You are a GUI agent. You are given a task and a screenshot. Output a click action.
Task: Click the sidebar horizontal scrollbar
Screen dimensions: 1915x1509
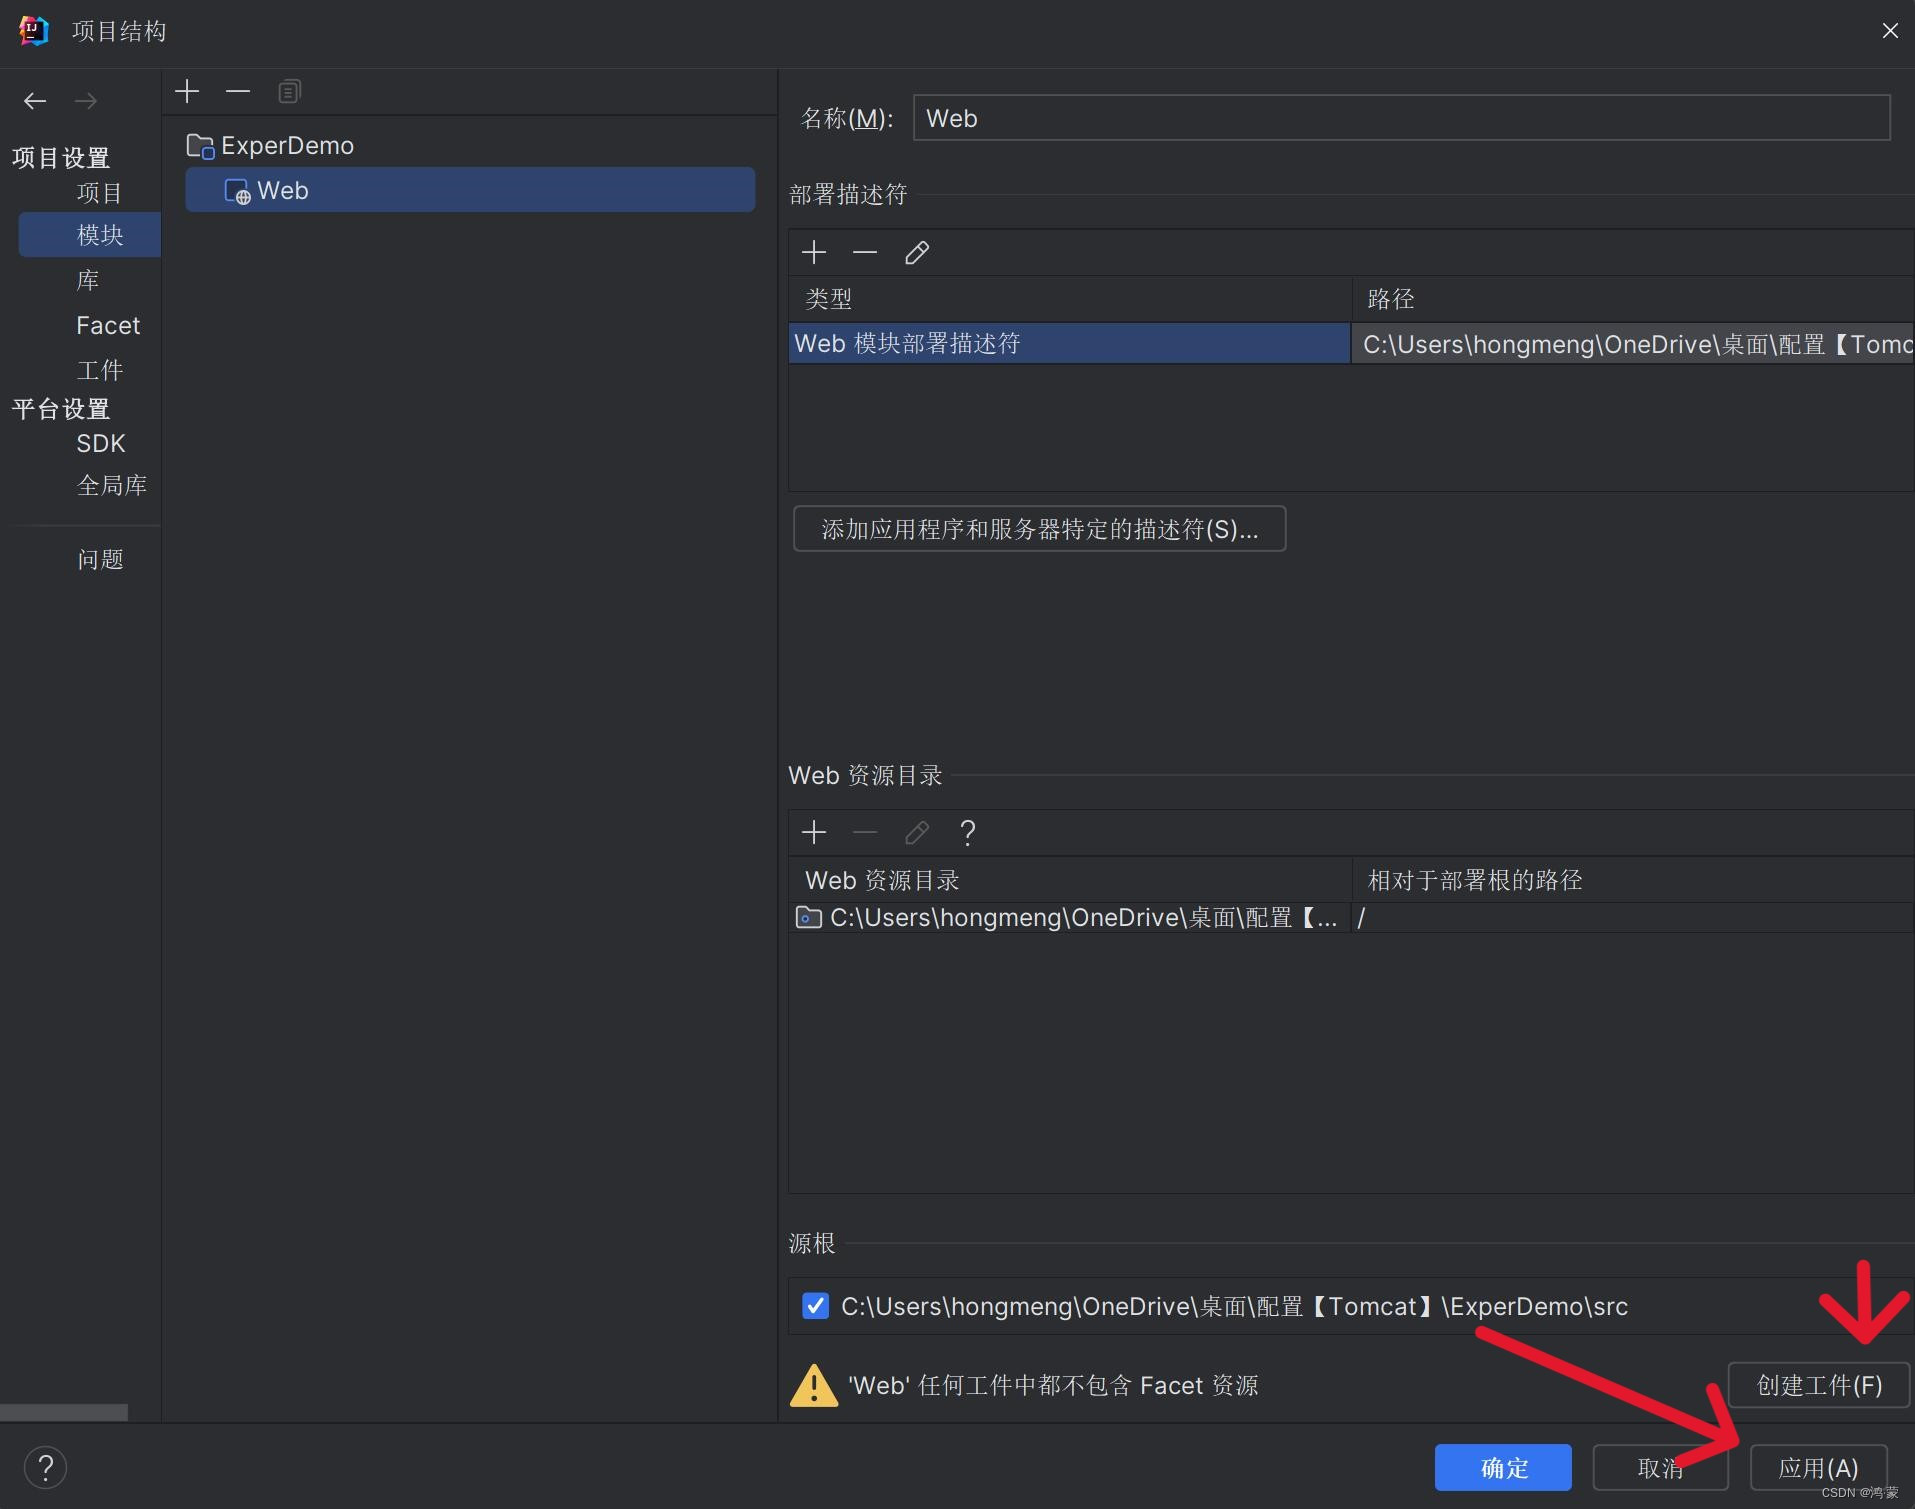(x=64, y=1412)
